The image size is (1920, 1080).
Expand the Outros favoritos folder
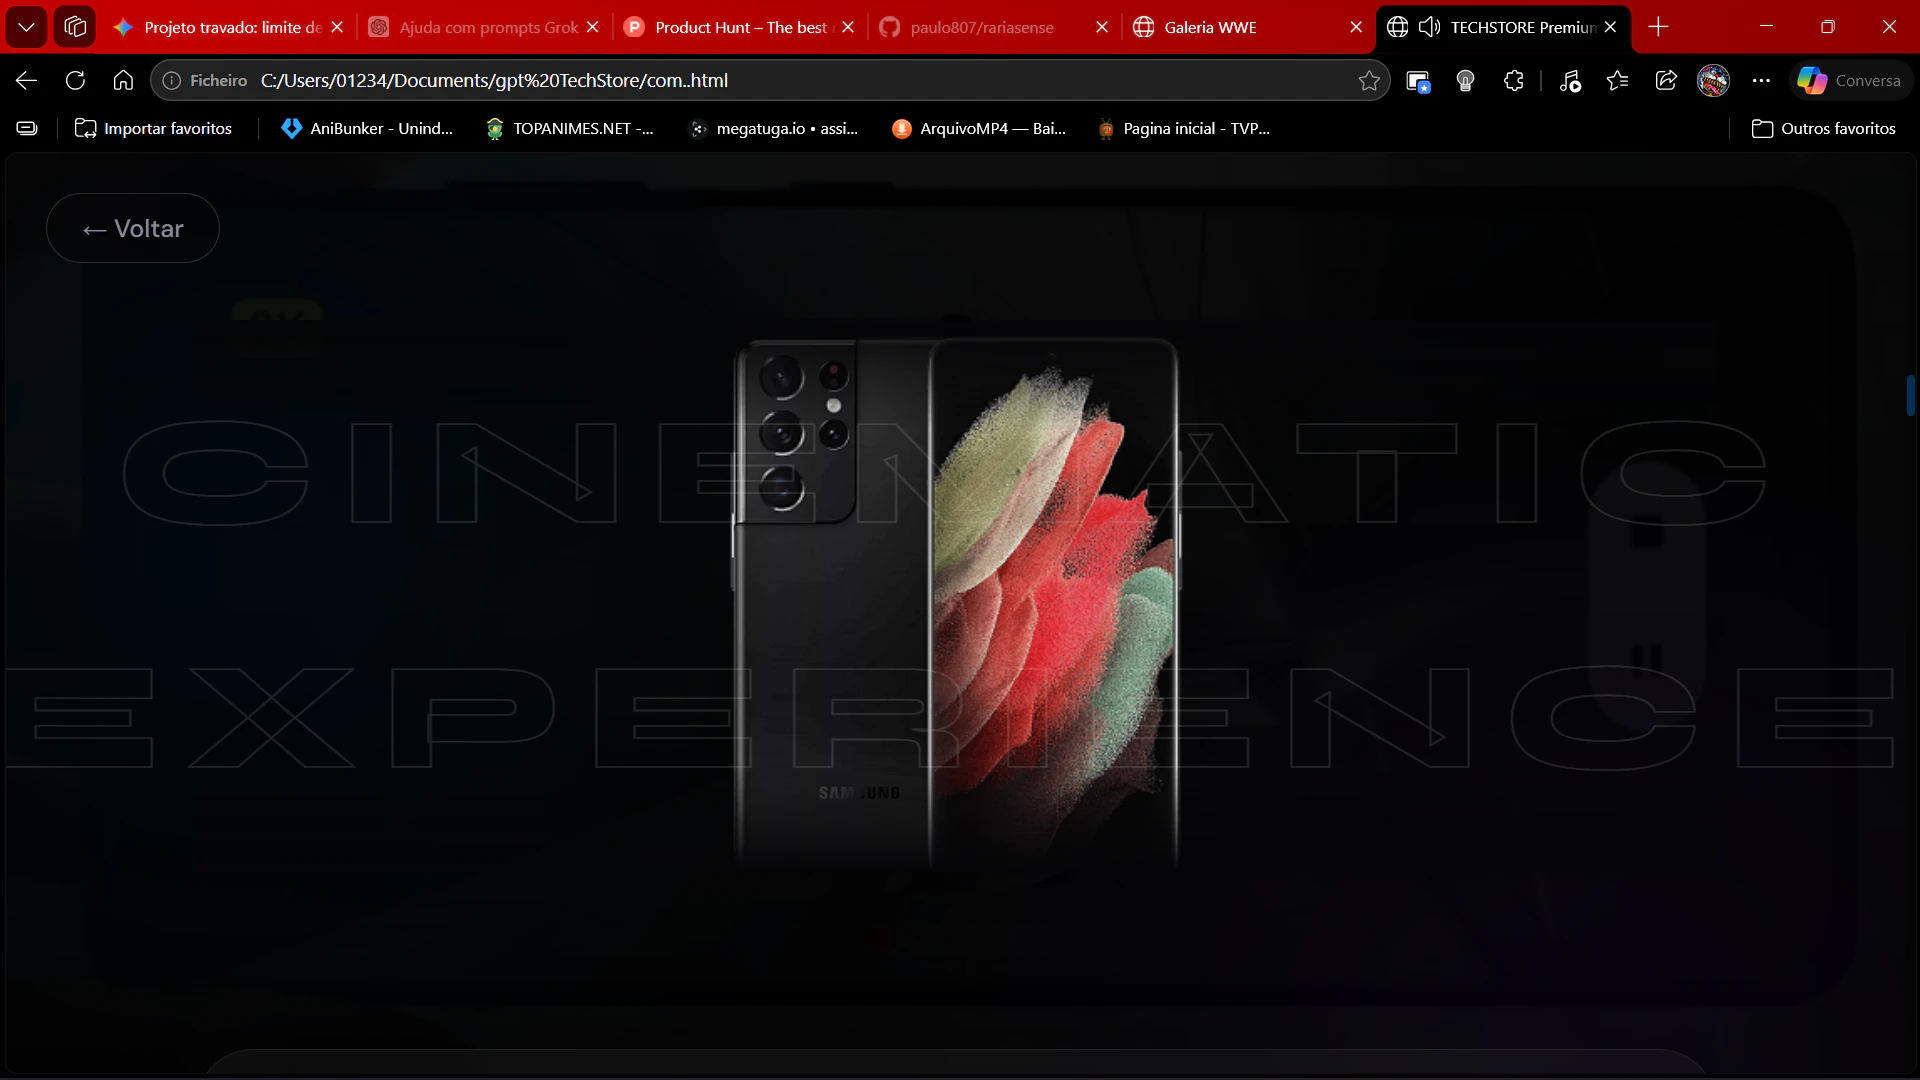coord(1824,128)
